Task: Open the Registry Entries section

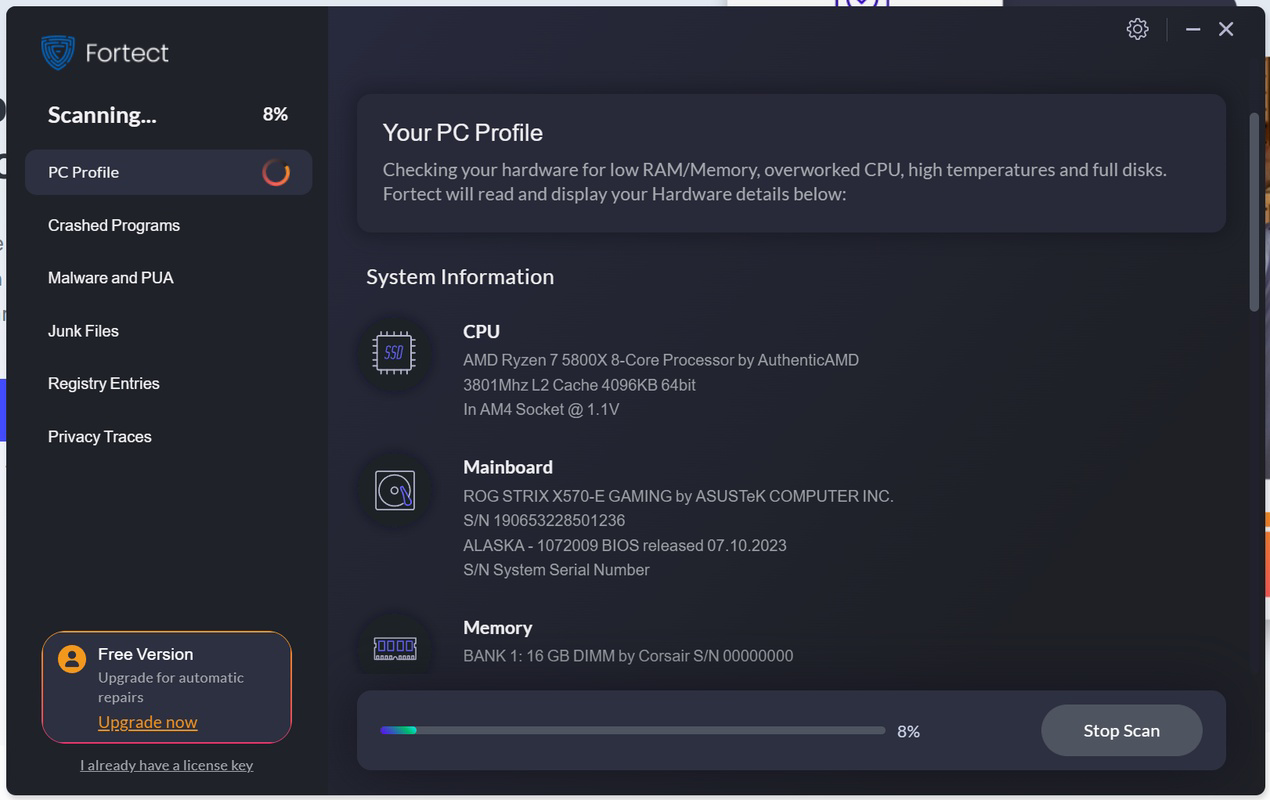Action: click(x=104, y=383)
